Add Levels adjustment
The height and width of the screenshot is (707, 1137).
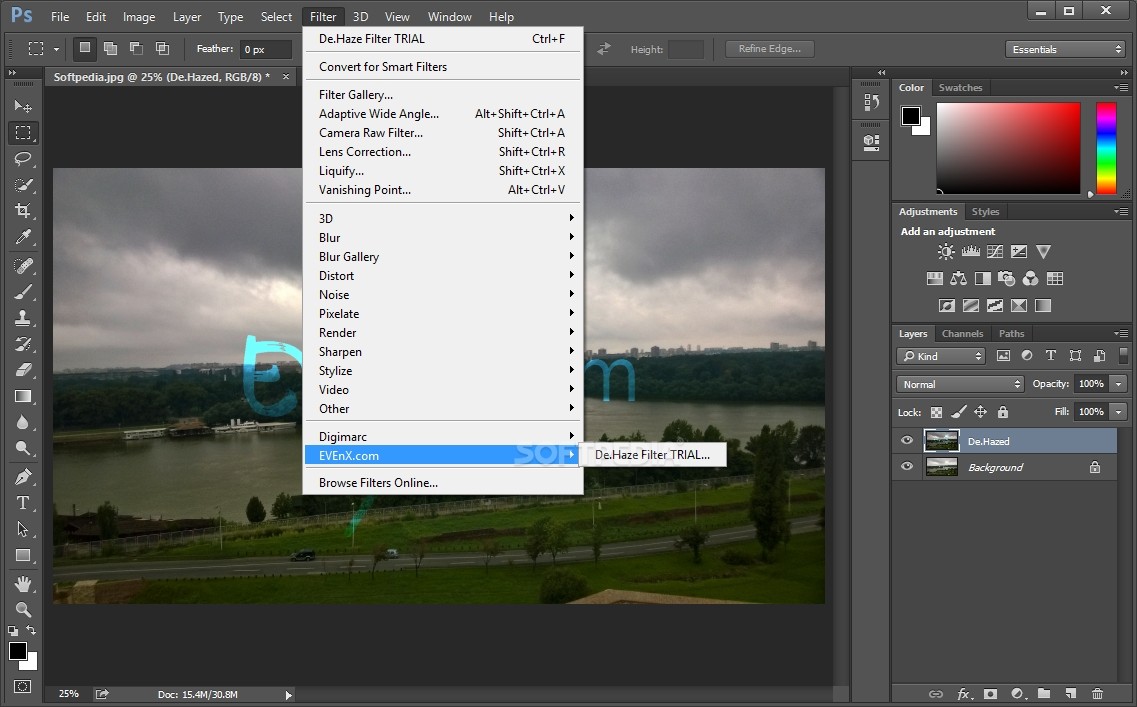pos(970,252)
